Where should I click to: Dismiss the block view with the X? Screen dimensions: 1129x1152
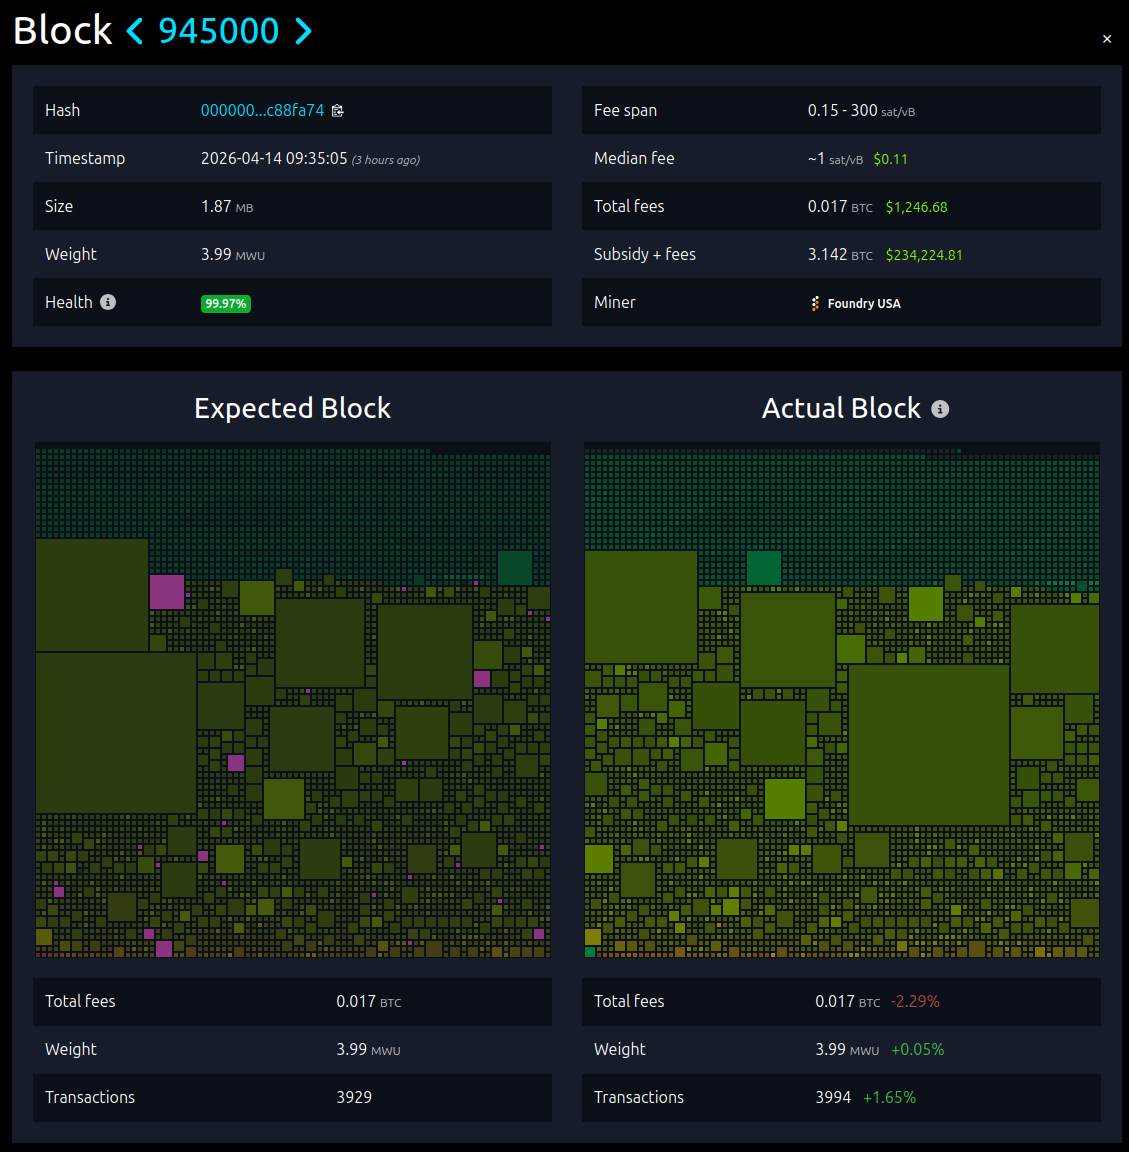(x=1106, y=38)
